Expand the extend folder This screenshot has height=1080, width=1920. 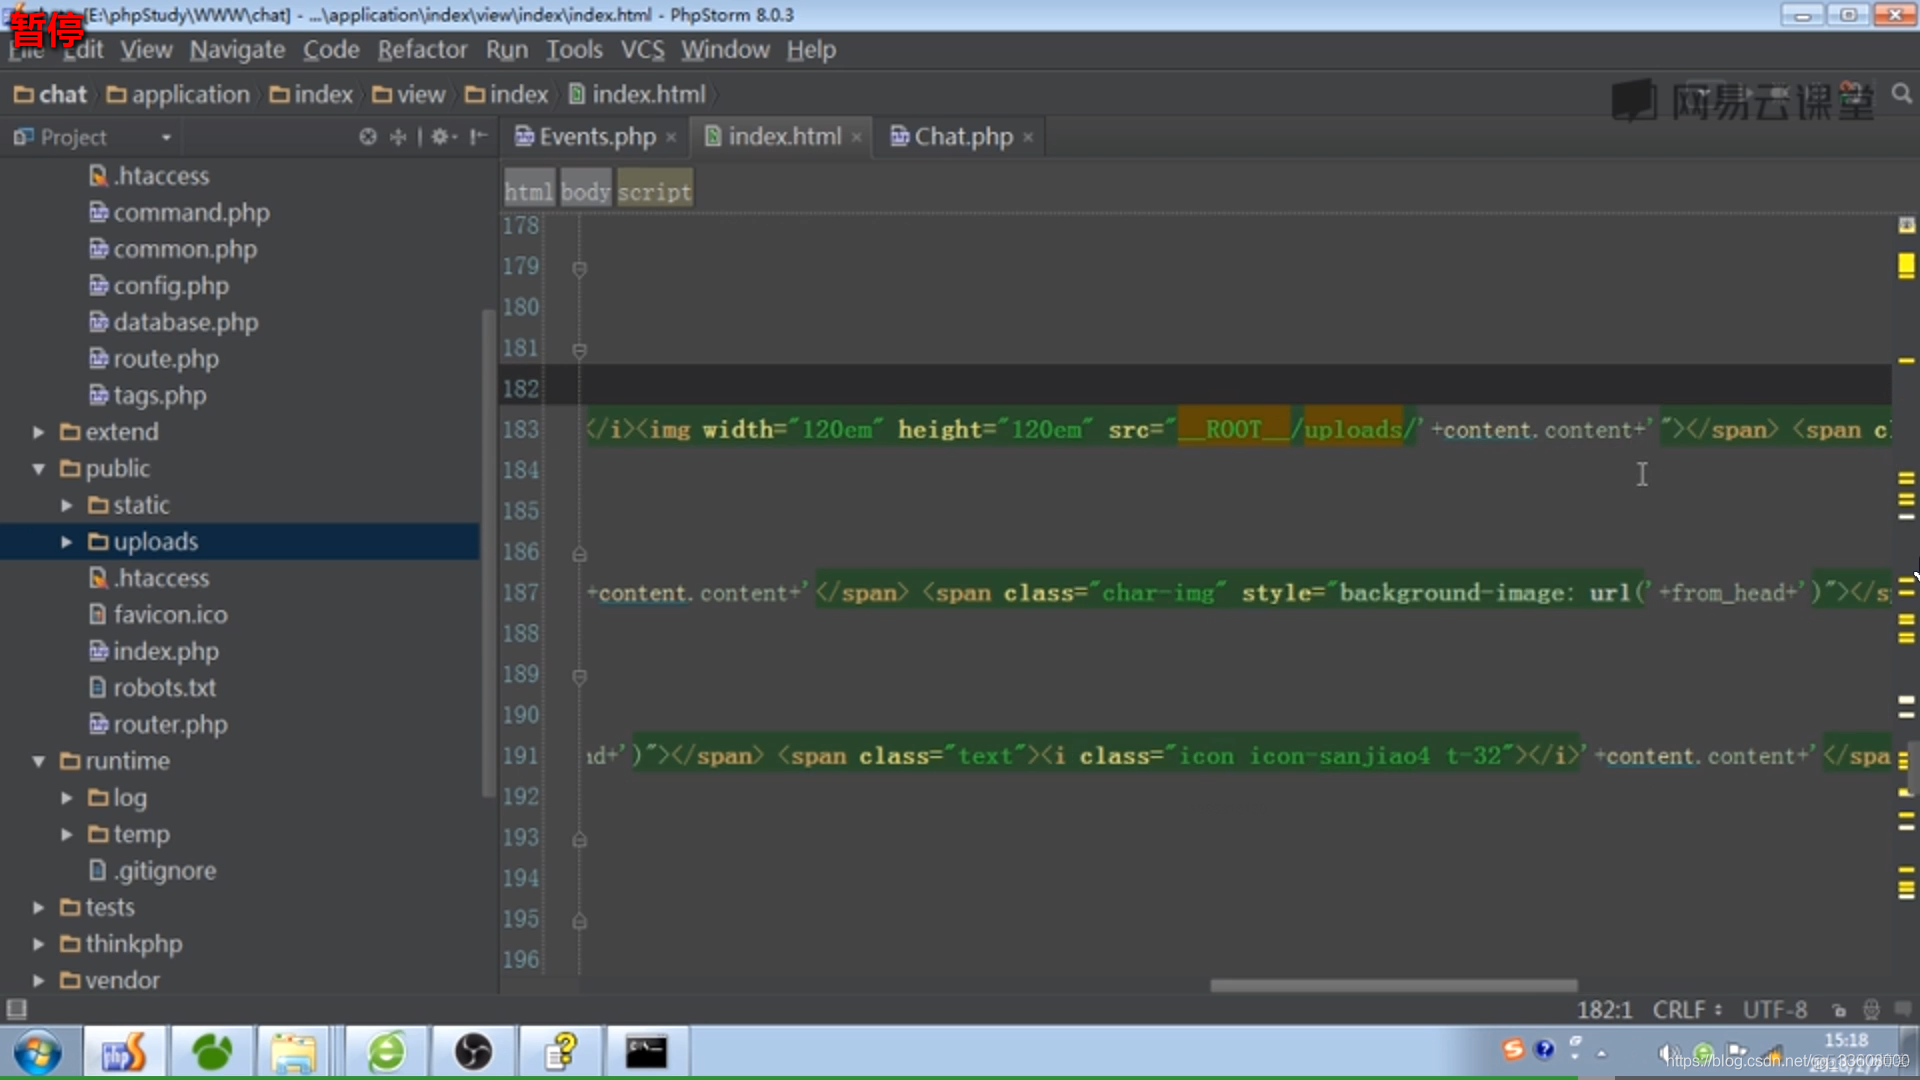pyautogui.click(x=38, y=432)
